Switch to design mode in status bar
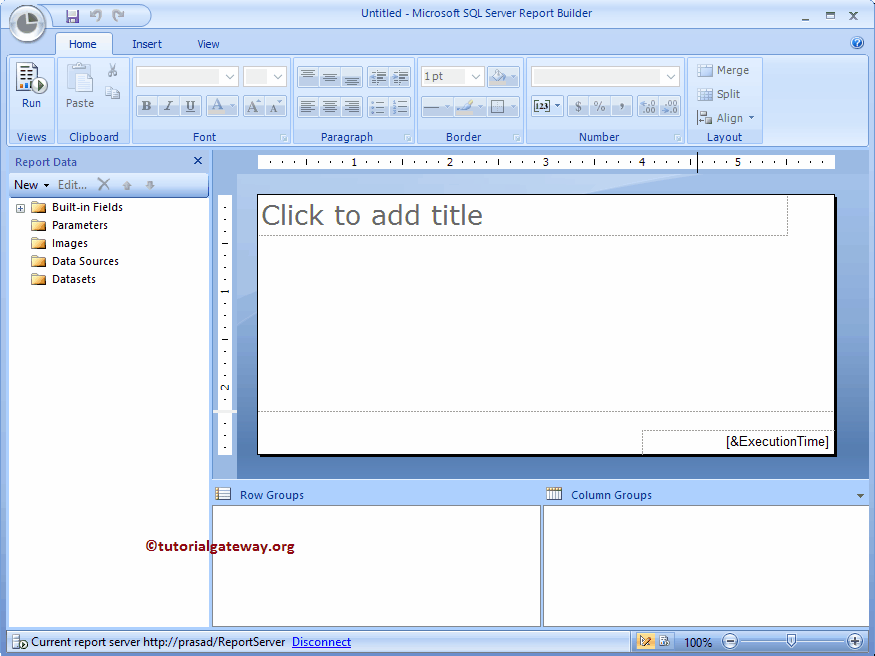 (x=645, y=641)
